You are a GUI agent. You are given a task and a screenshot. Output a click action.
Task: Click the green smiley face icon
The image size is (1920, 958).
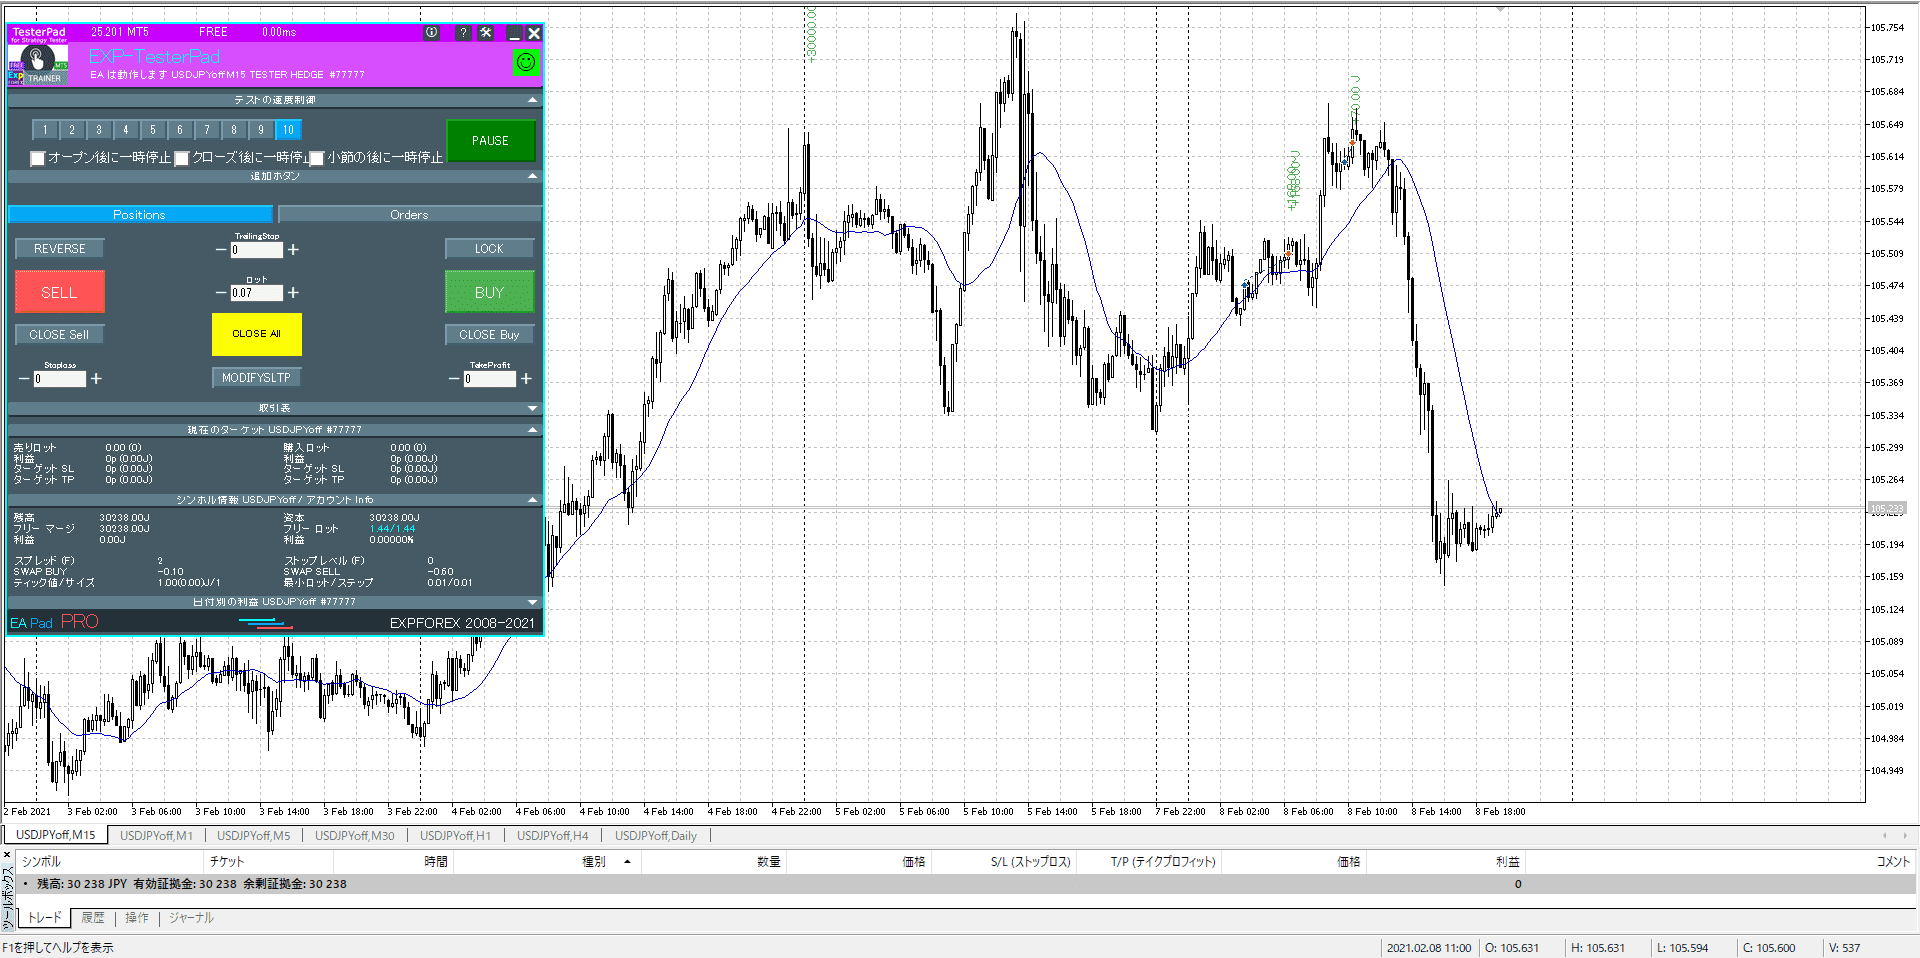pos(525,62)
